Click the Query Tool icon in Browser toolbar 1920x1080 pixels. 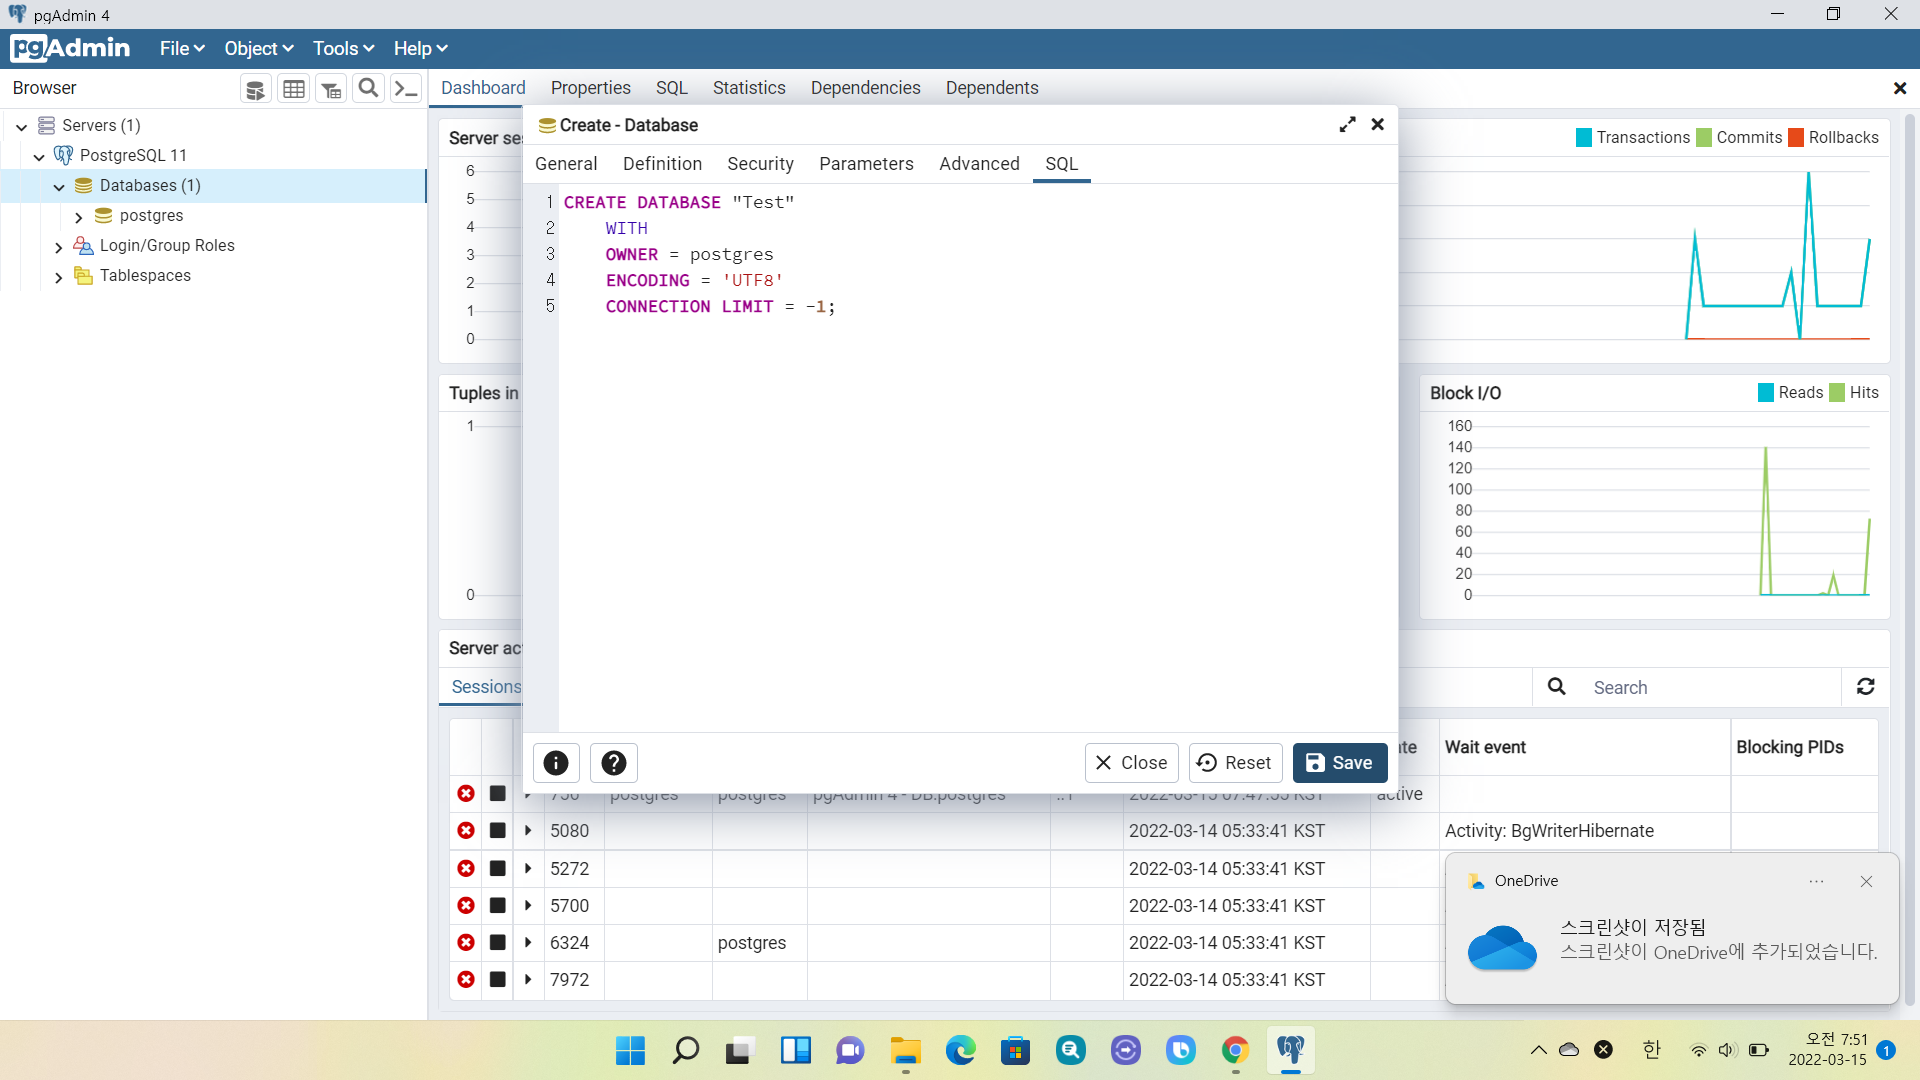click(x=256, y=89)
